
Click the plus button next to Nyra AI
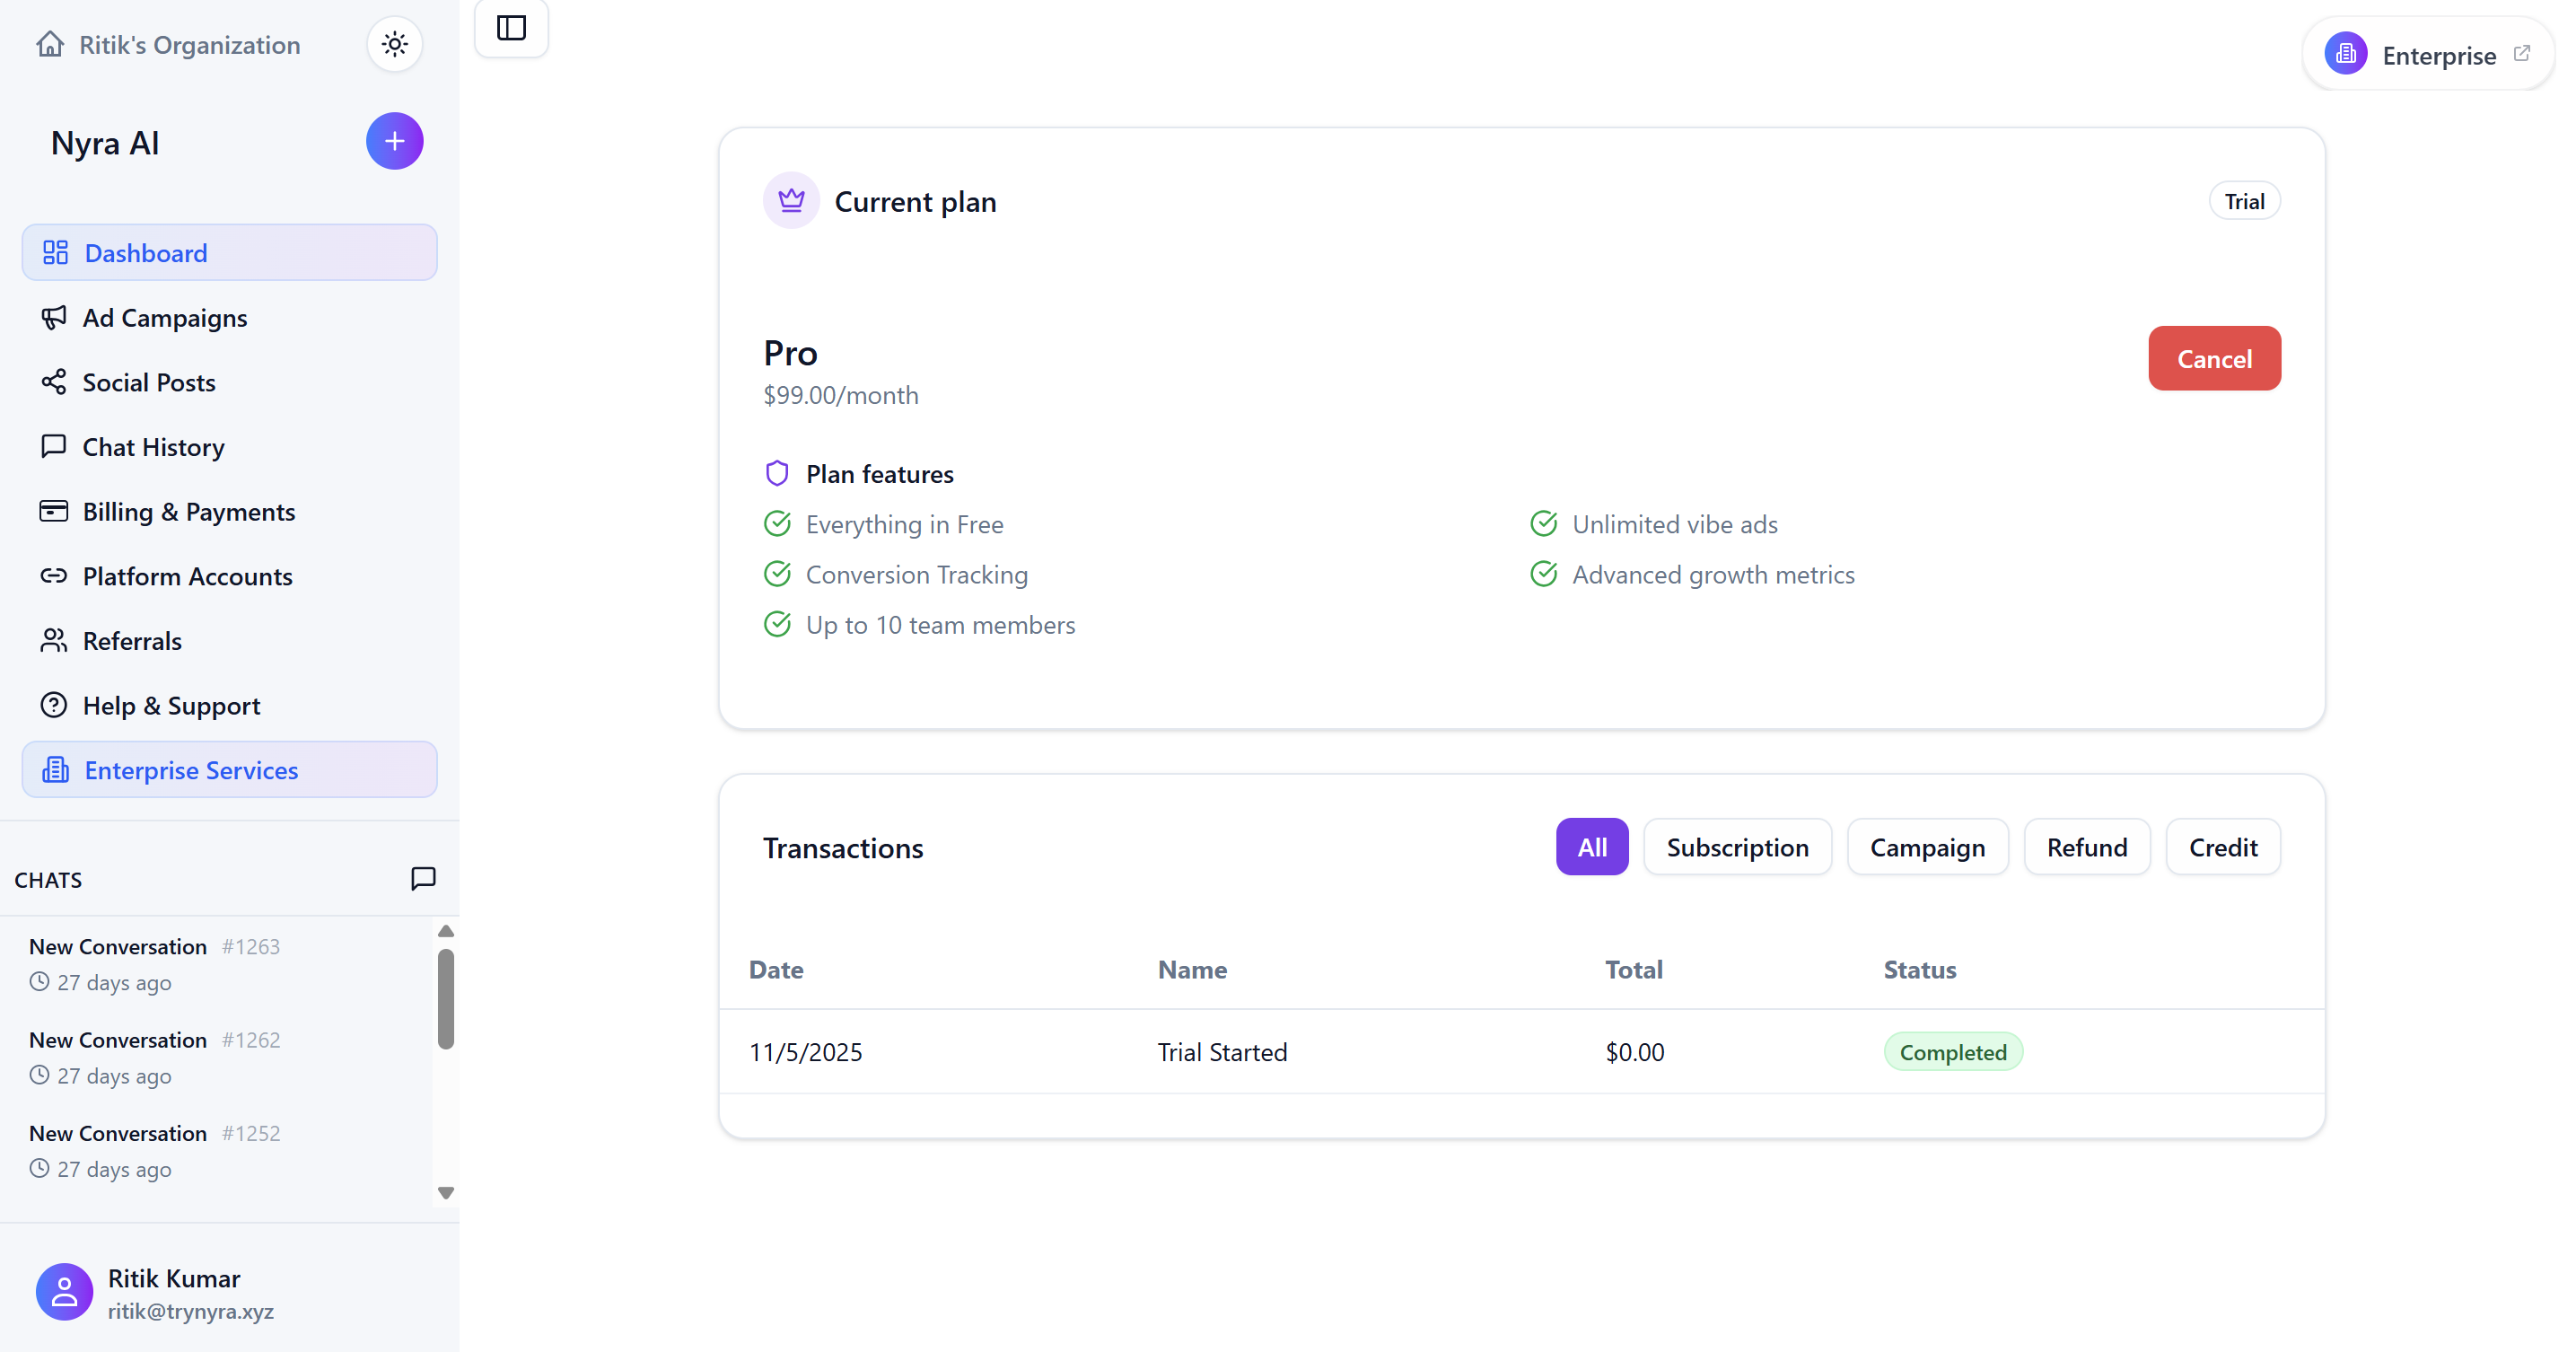[394, 141]
